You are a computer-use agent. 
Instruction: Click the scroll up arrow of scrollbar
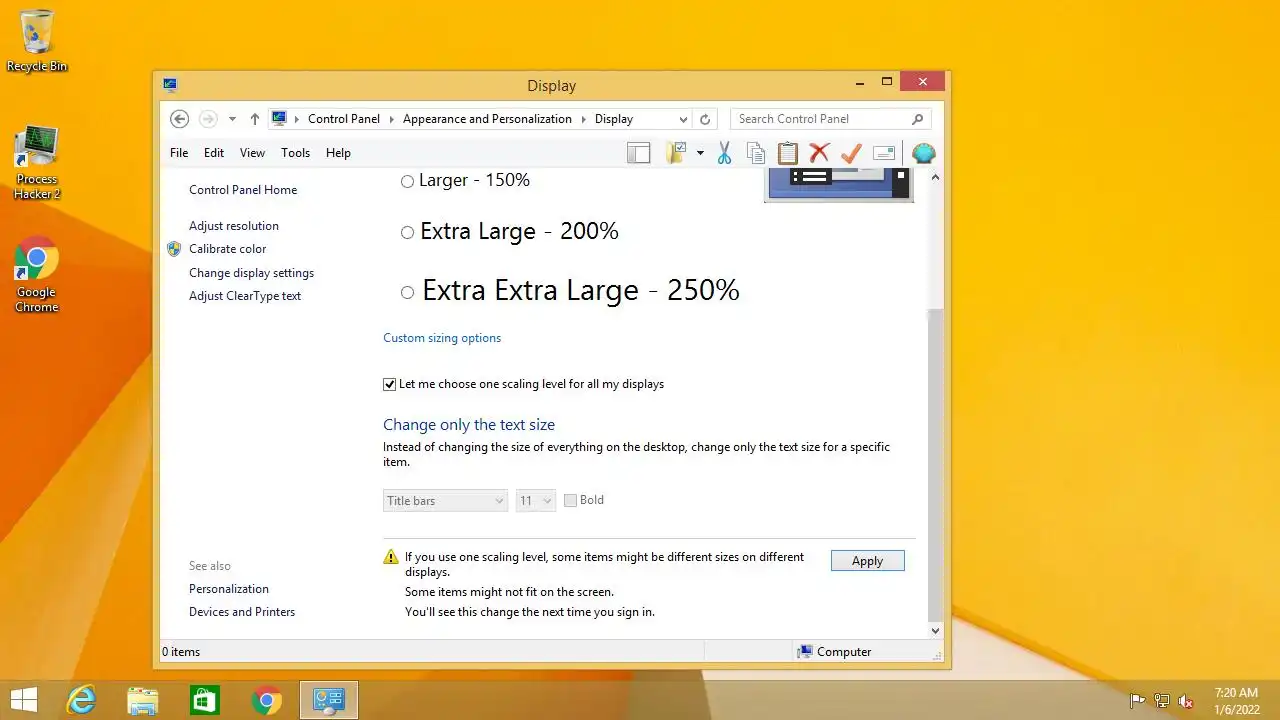[936, 177]
